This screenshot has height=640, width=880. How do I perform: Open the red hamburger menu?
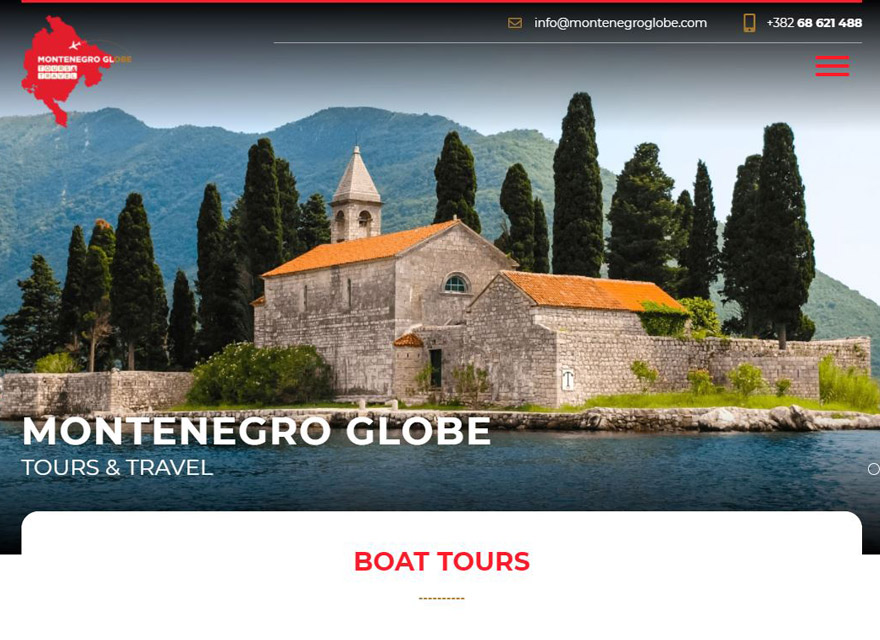832,66
